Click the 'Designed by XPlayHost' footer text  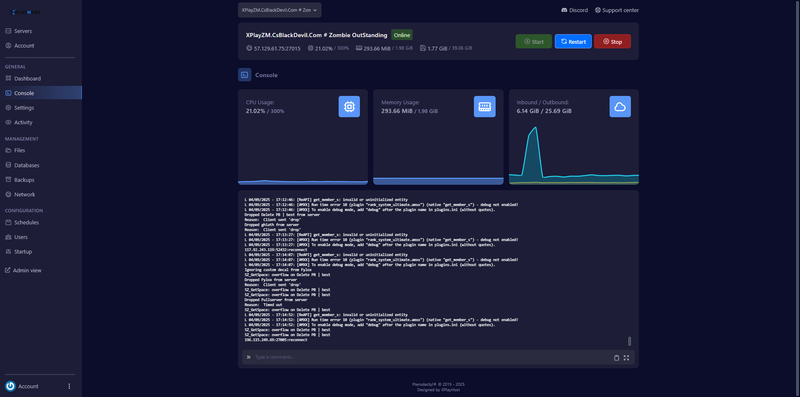(x=438, y=390)
